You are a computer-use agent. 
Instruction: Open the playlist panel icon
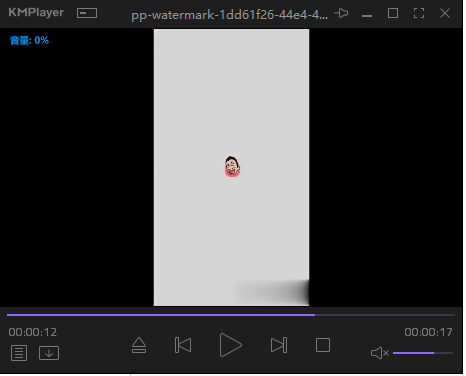point(19,353)
